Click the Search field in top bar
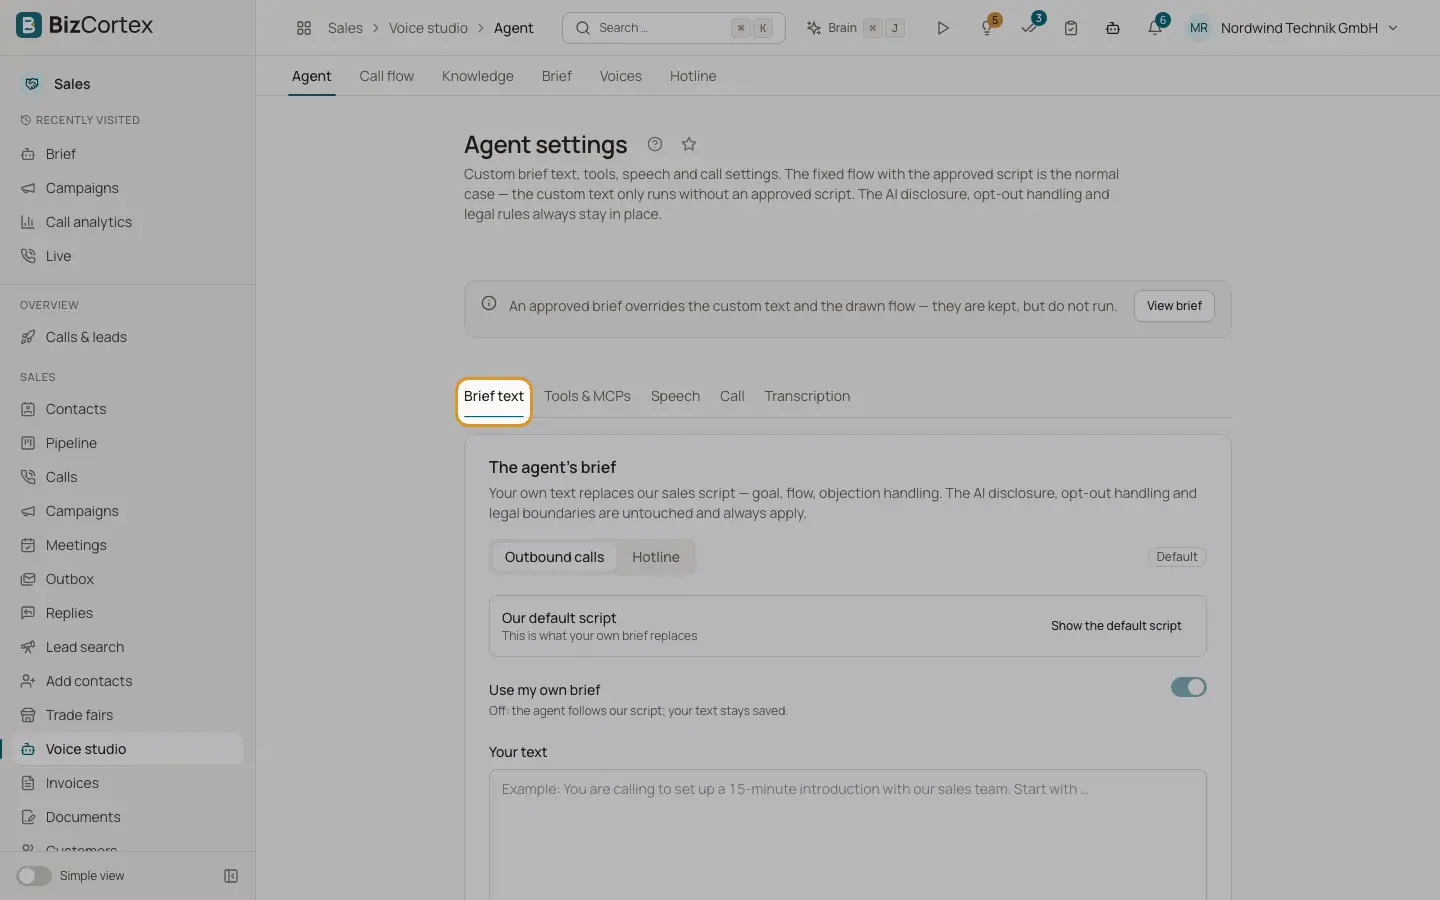 click(x=674, y=28)
